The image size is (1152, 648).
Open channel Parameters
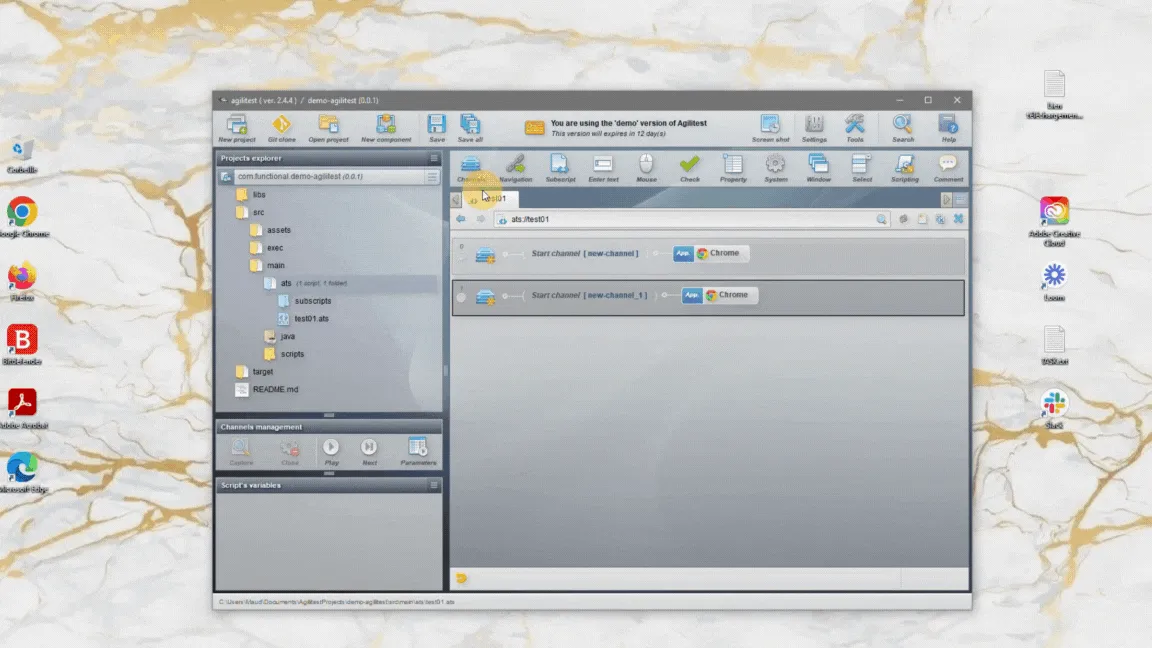pyautogui.click(x=418, y=452)
